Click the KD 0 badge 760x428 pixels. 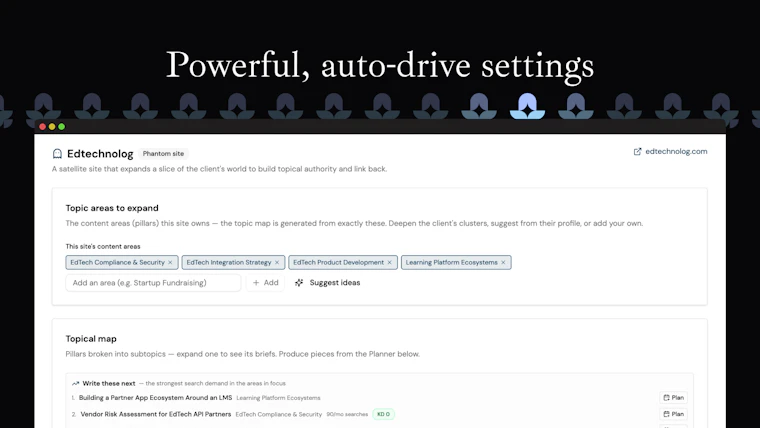point(383,414)
